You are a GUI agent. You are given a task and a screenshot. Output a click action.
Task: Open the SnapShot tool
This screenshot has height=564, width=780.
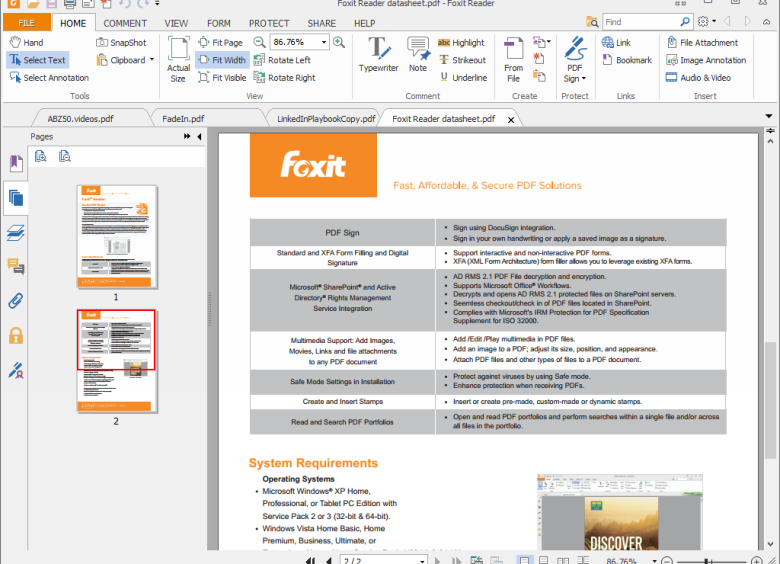(121, 43)
